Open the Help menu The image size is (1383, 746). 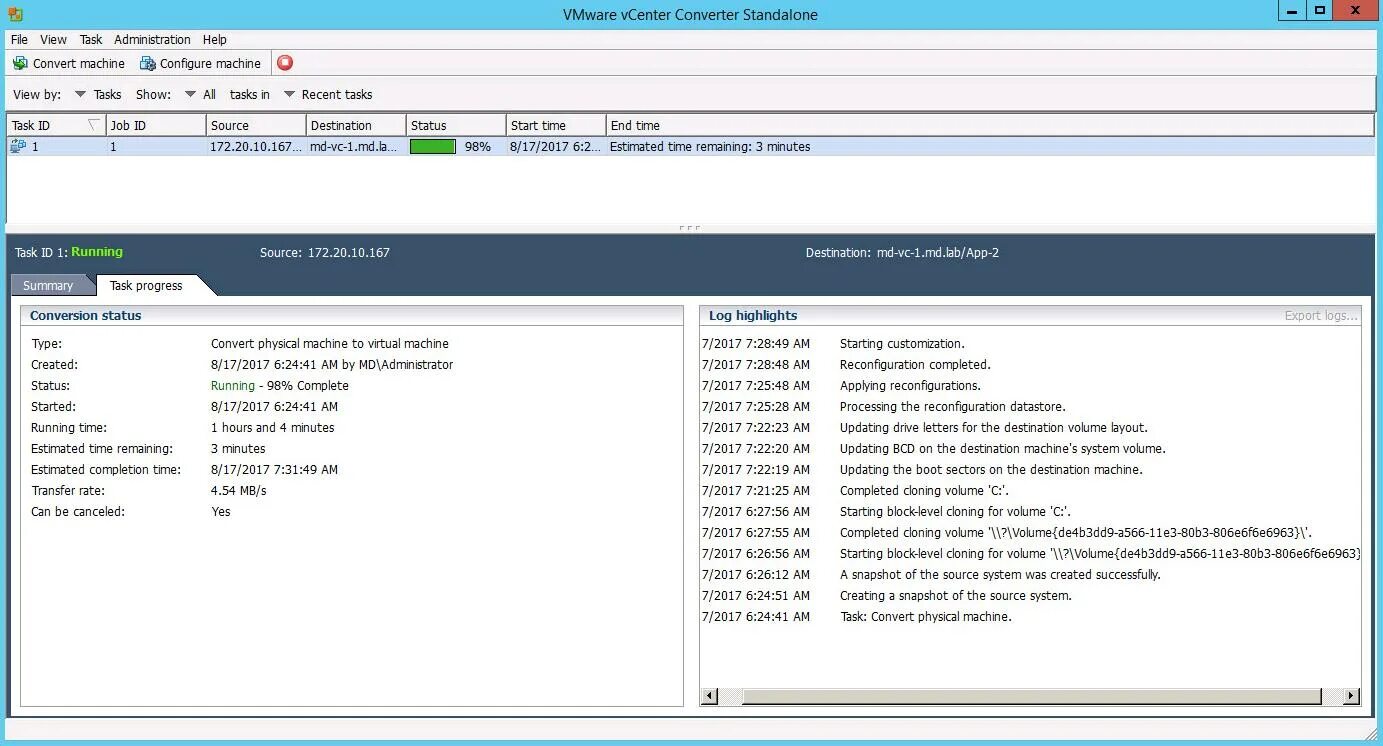215,40
